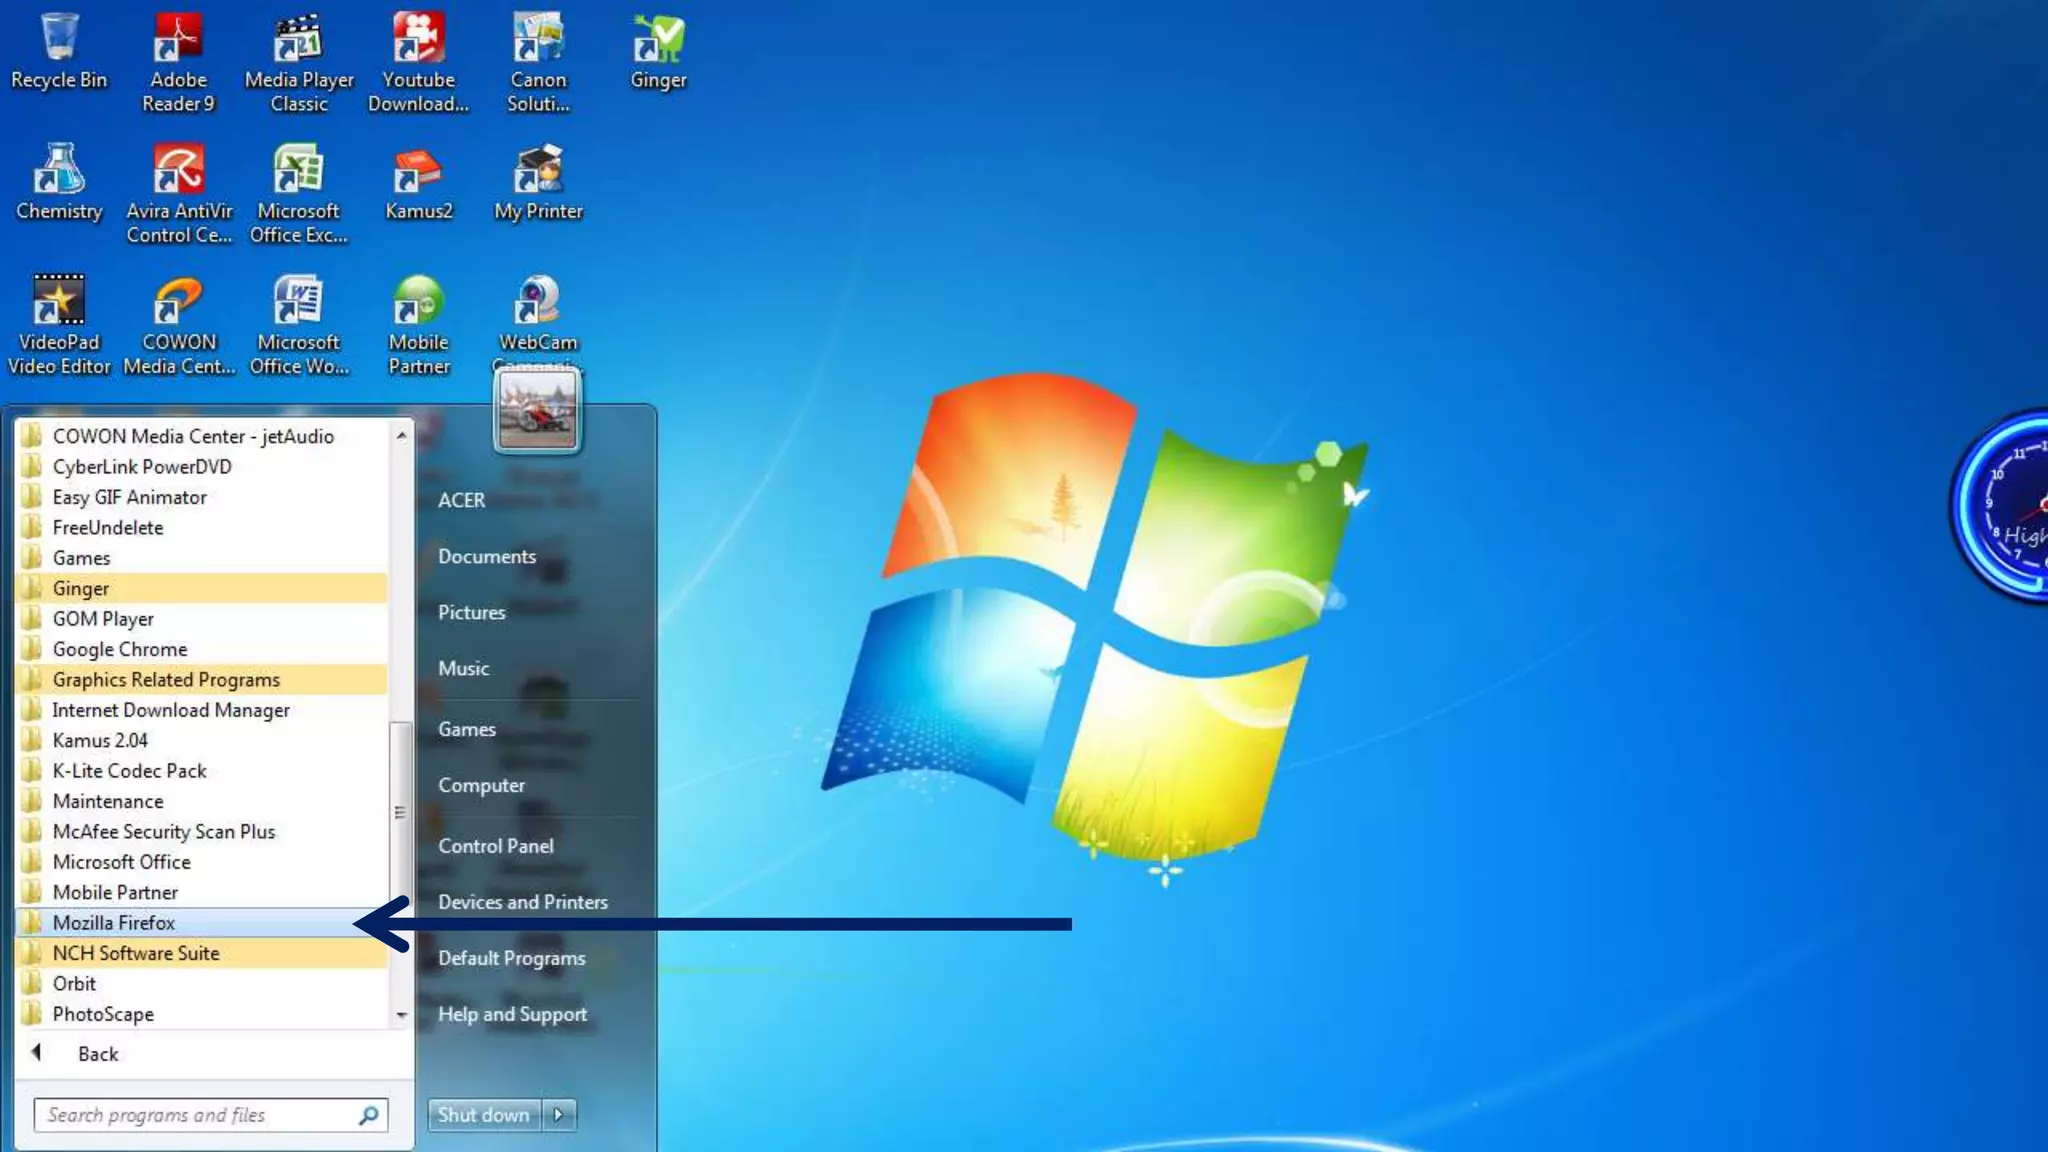Open the Shut down options arrow
The height and width of the screenshot is (1152, 2048).
559,1114
